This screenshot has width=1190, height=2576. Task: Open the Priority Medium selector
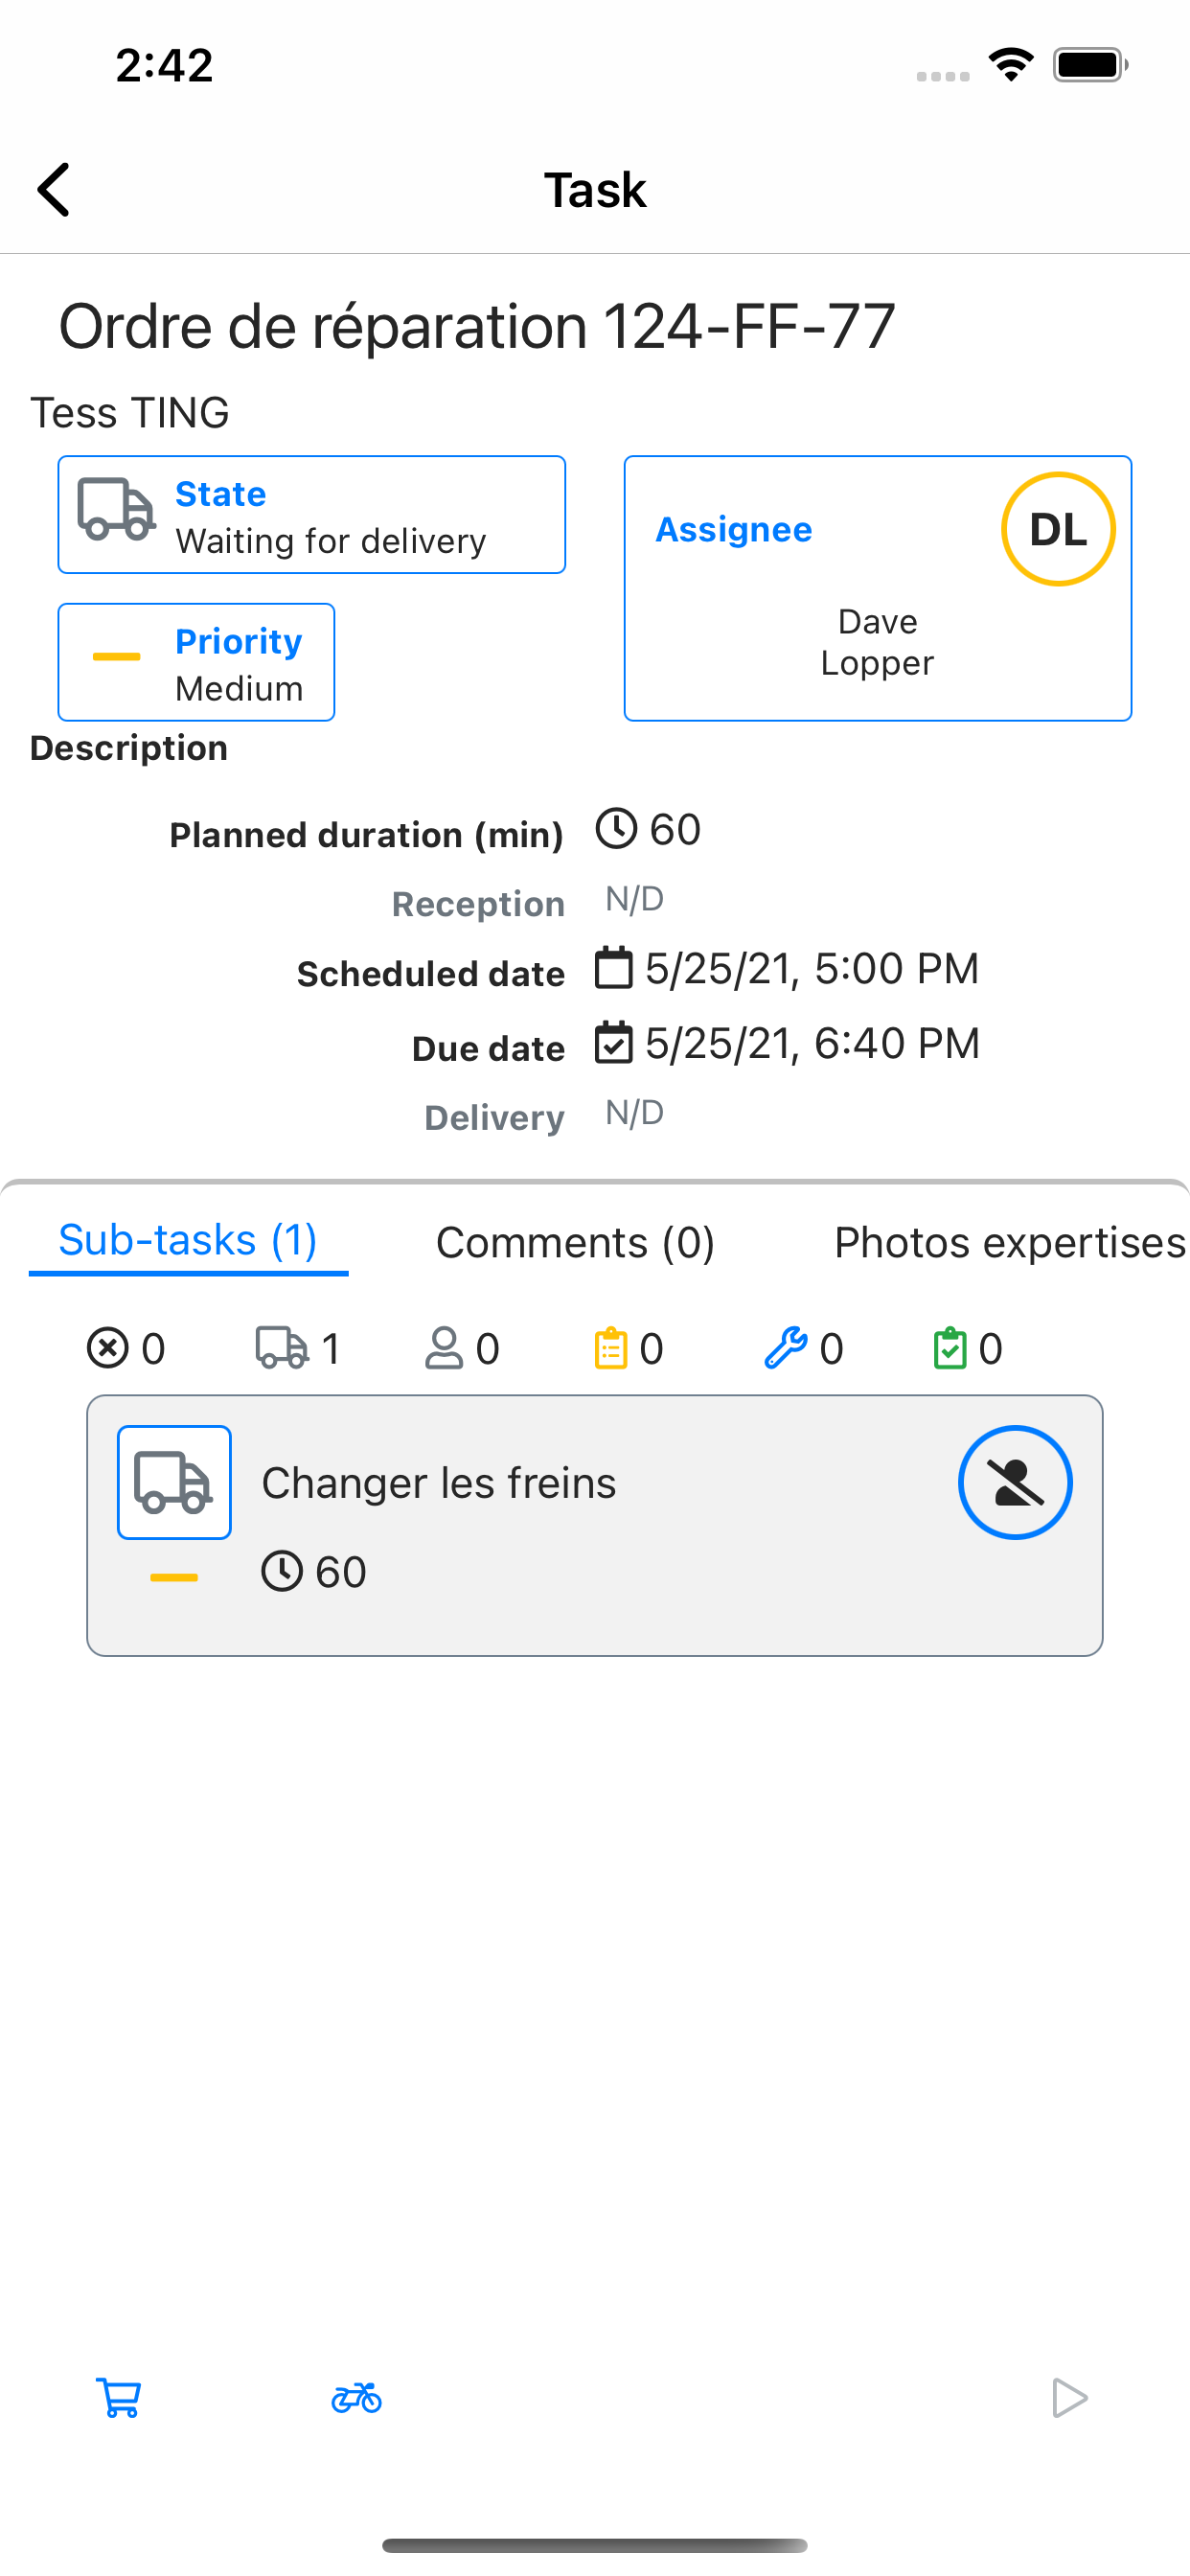[x=196, y=662]
